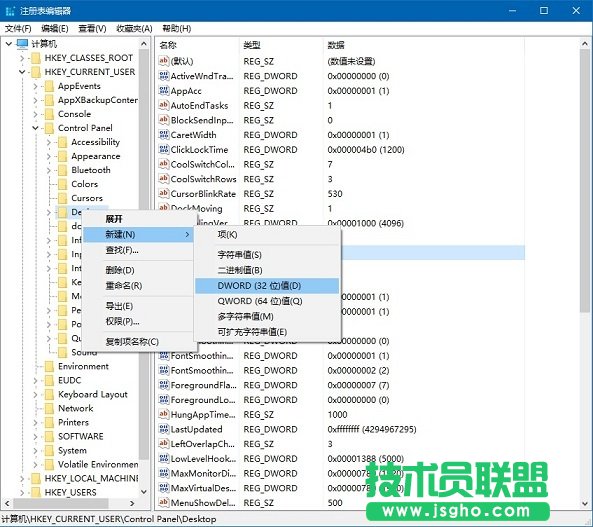Click the HKEY_CLASSES_ROOT folder icon
This screenshot has height=527, width=593.
click(x=36, y=58)
